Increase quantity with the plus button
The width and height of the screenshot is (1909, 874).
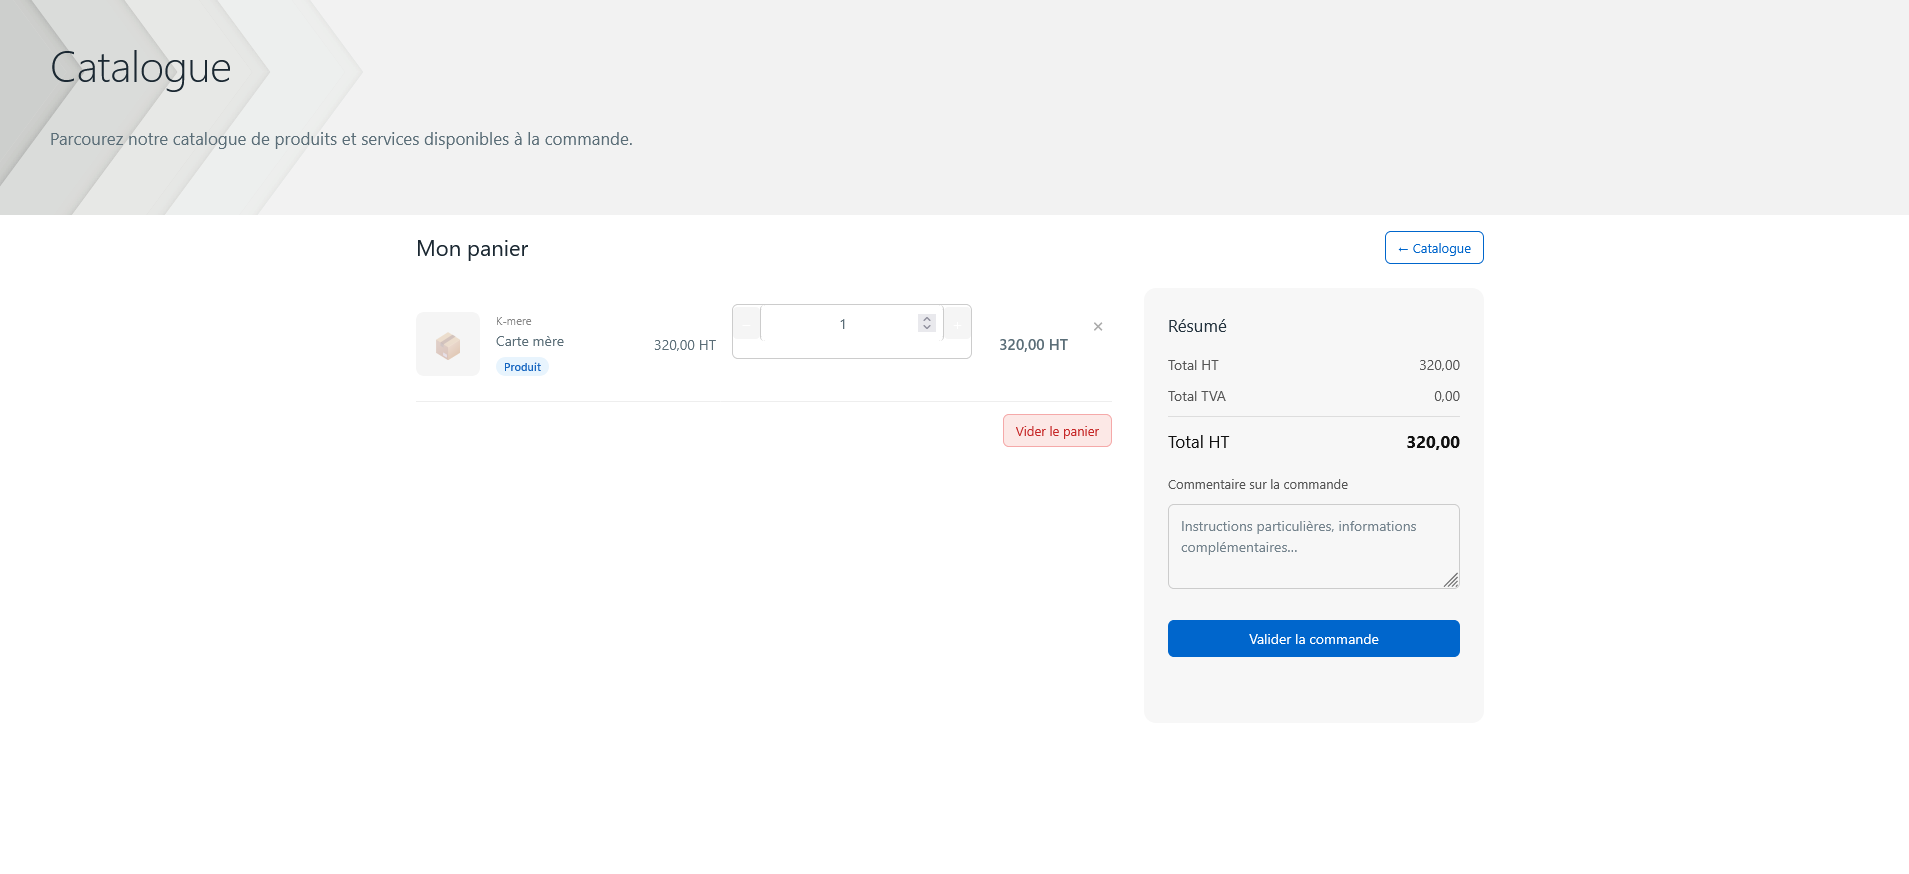coord(957,324)
